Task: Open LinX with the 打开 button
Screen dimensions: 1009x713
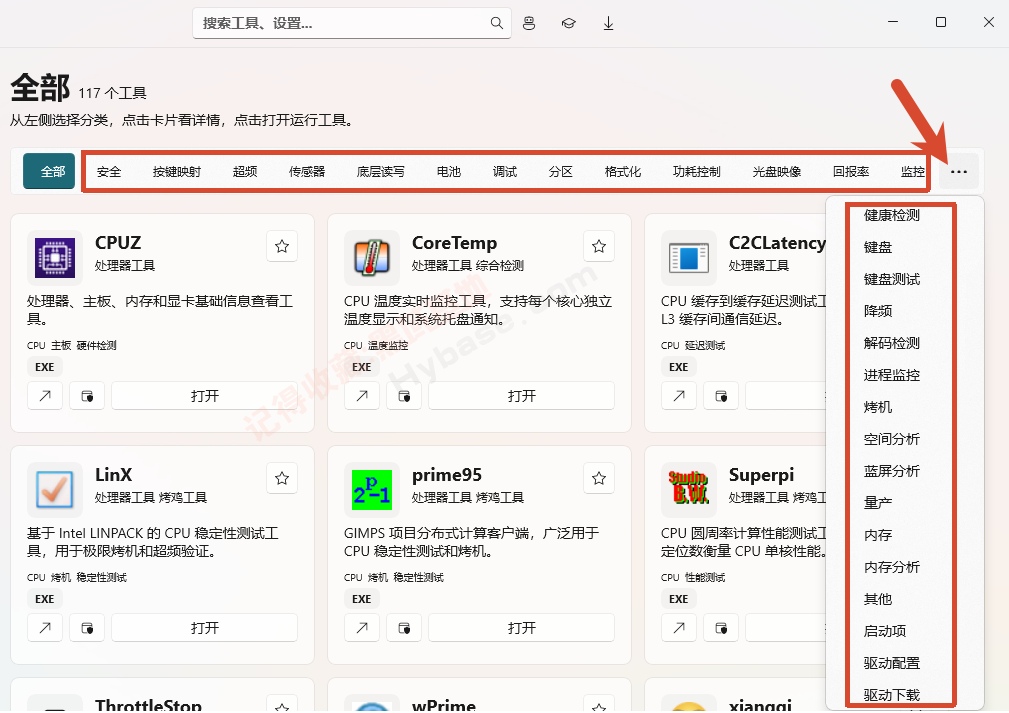Action: 205,628
